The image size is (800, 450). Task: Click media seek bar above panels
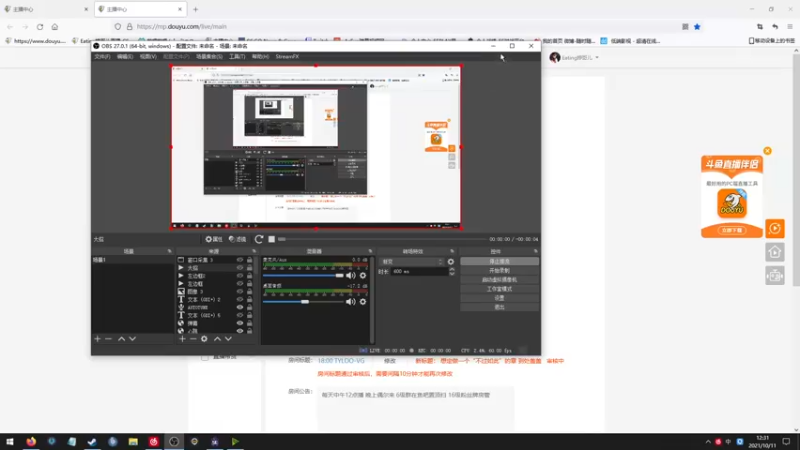tap(382, 239)
